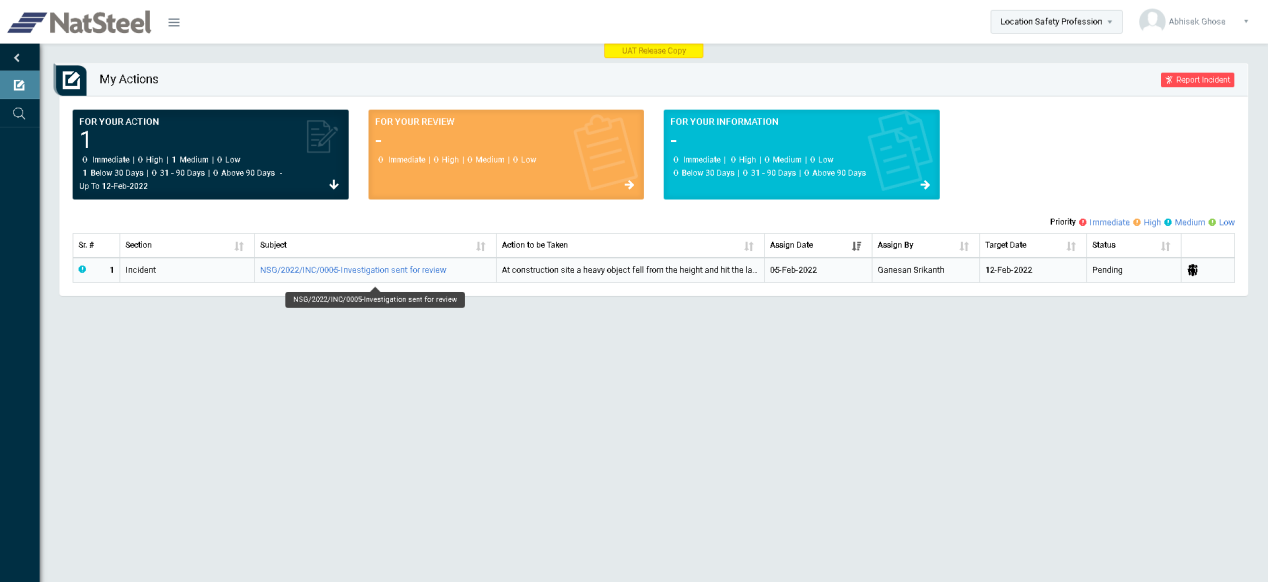The width and height of the screenshot is (1268, 582).
Task: Open NSG/2022/INC/0005 Investigation sent for review link
Action: (x=353, y=270)
